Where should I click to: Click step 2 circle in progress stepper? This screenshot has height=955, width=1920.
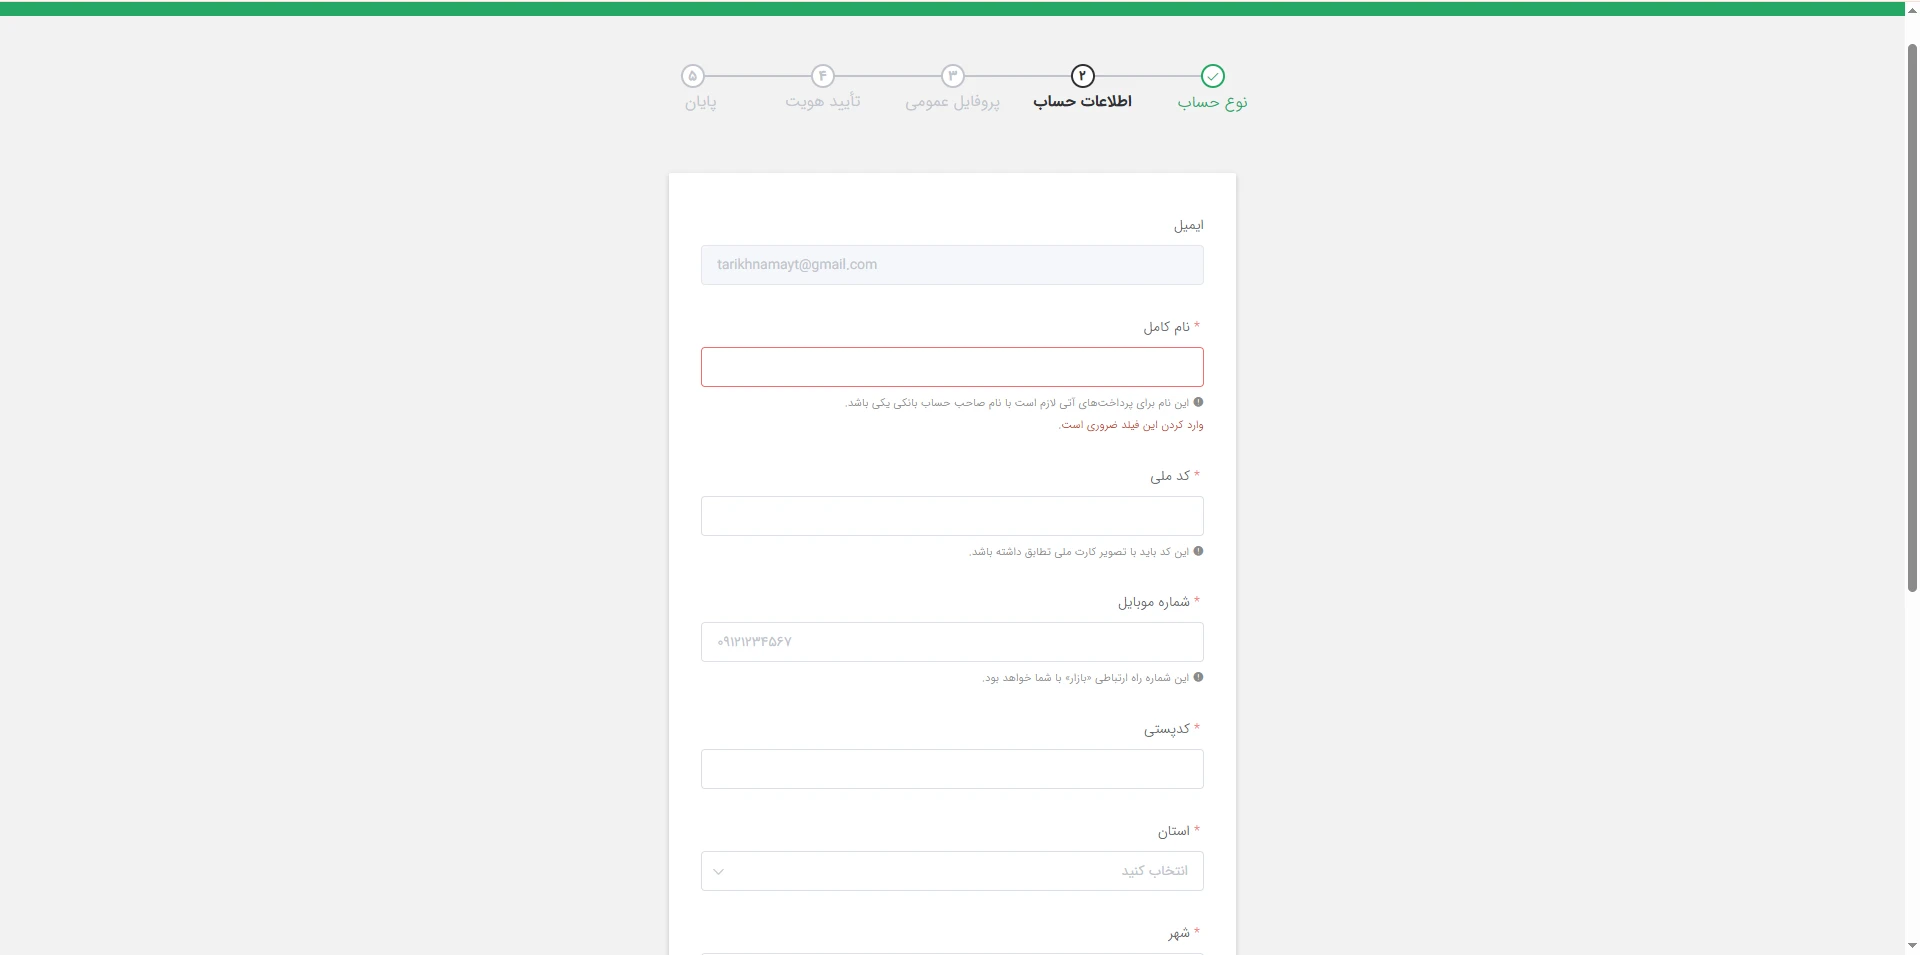[1082, 76]
